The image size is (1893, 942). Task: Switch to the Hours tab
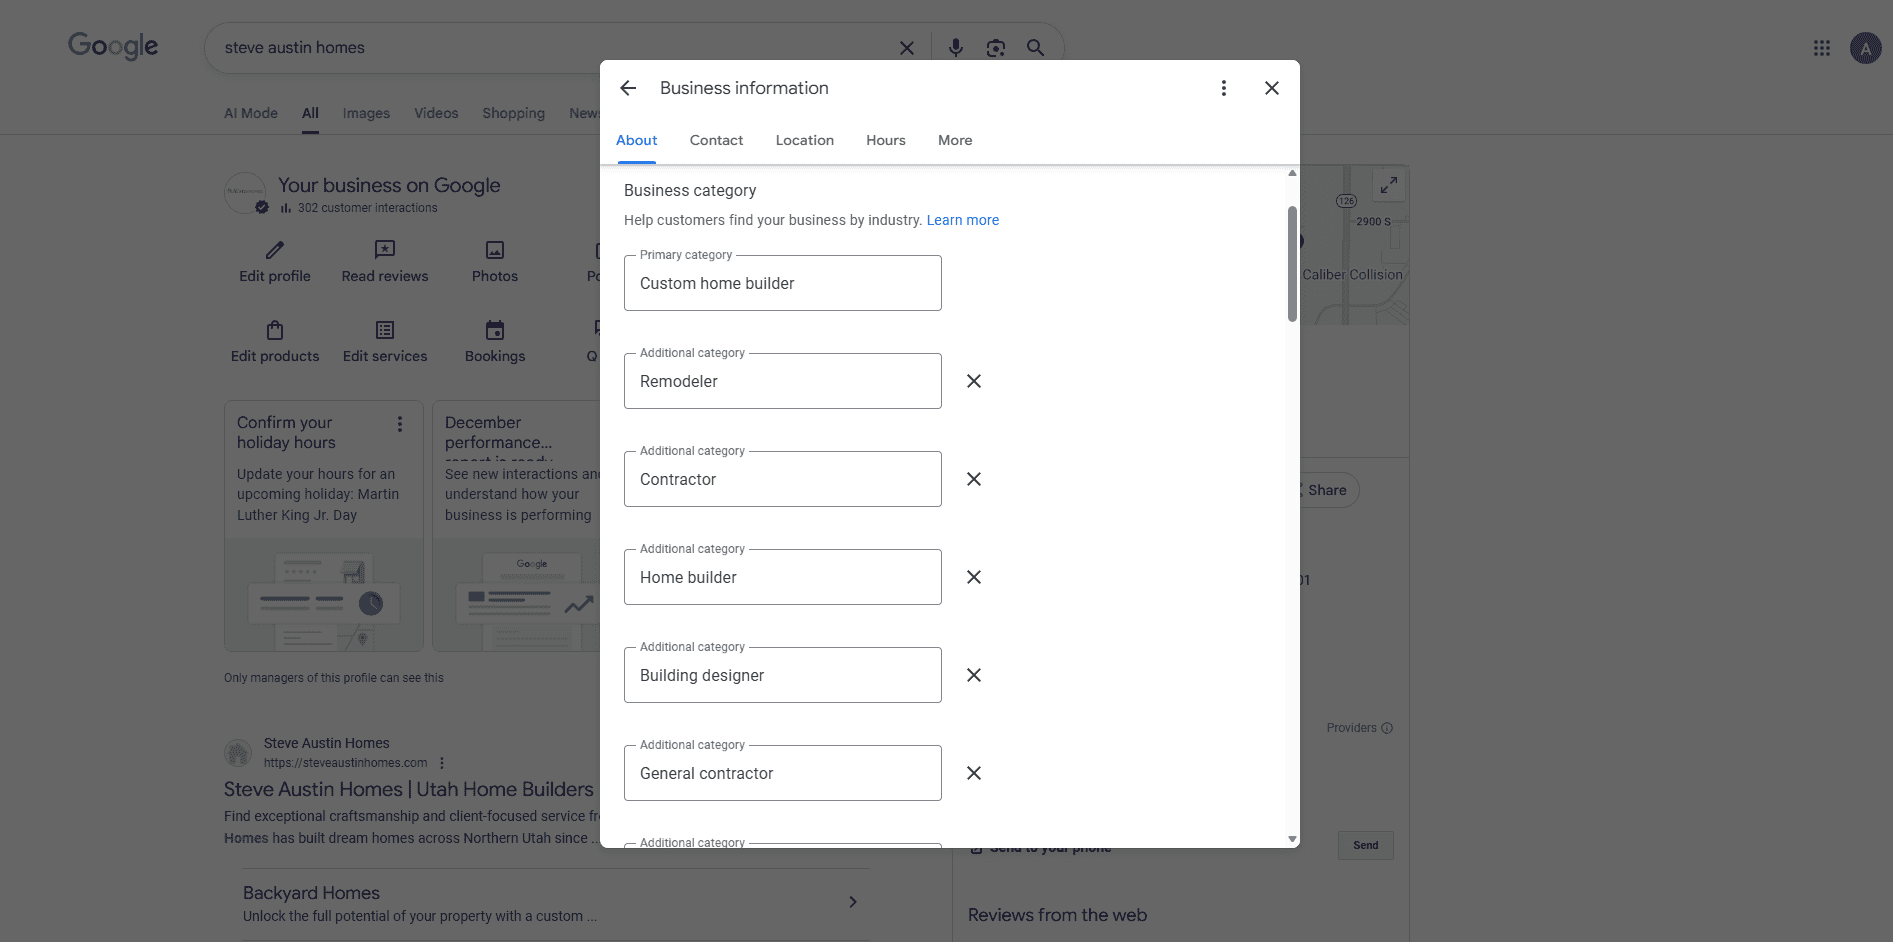pos(885,140)
